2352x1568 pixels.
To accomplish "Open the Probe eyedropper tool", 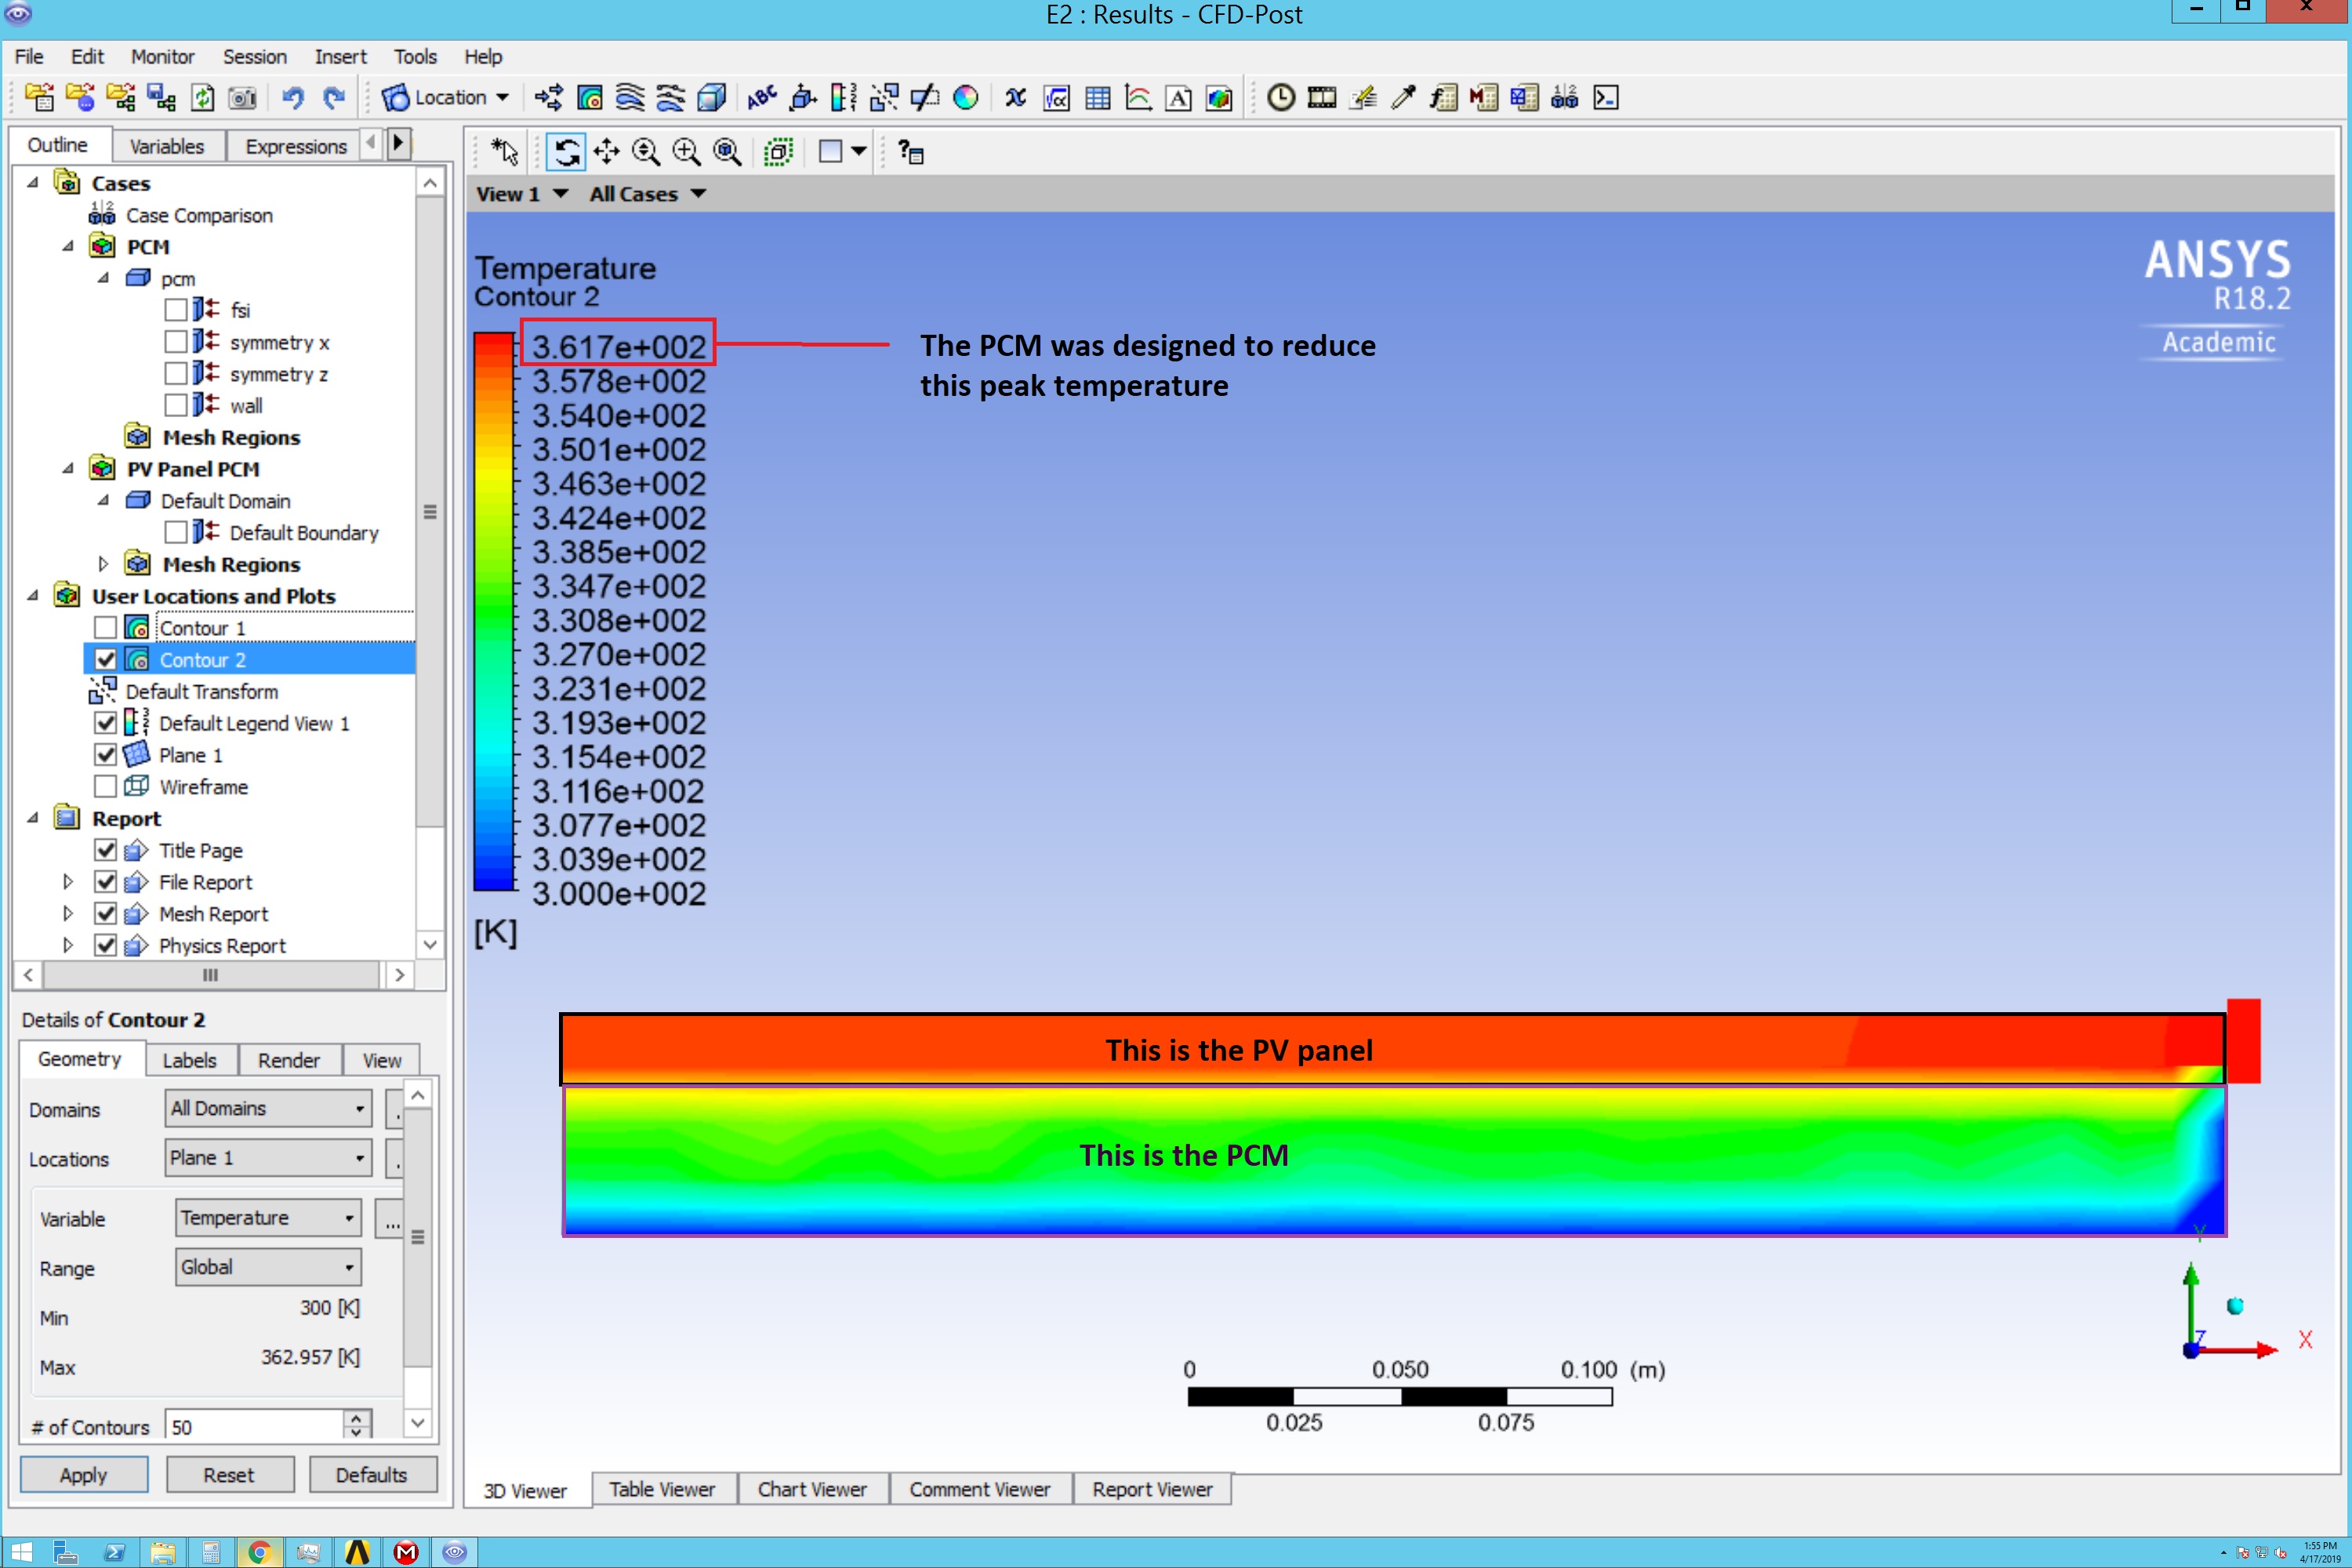I will 1403,97.
